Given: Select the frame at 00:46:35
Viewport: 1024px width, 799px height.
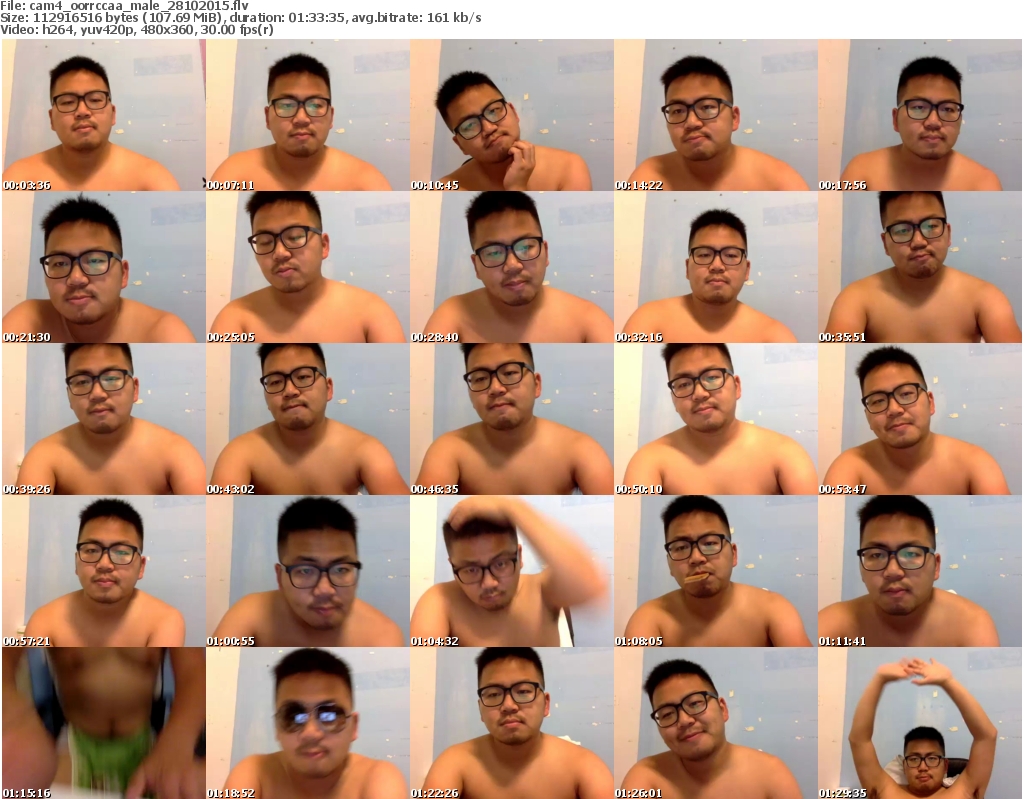Looking at the screenshot, I should point(512,419).
